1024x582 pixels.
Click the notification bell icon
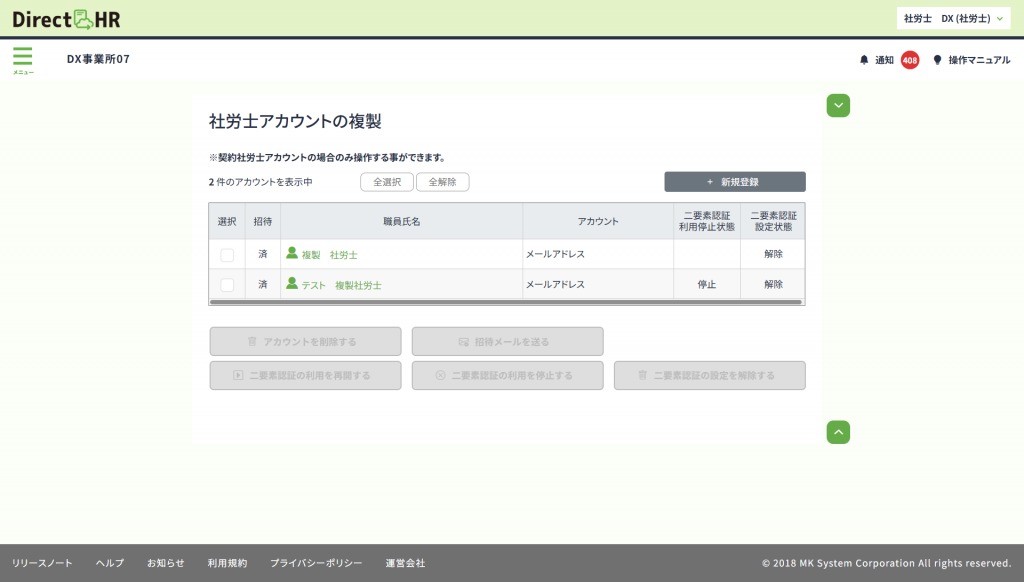pyautogui.click(x=864, y=60)
